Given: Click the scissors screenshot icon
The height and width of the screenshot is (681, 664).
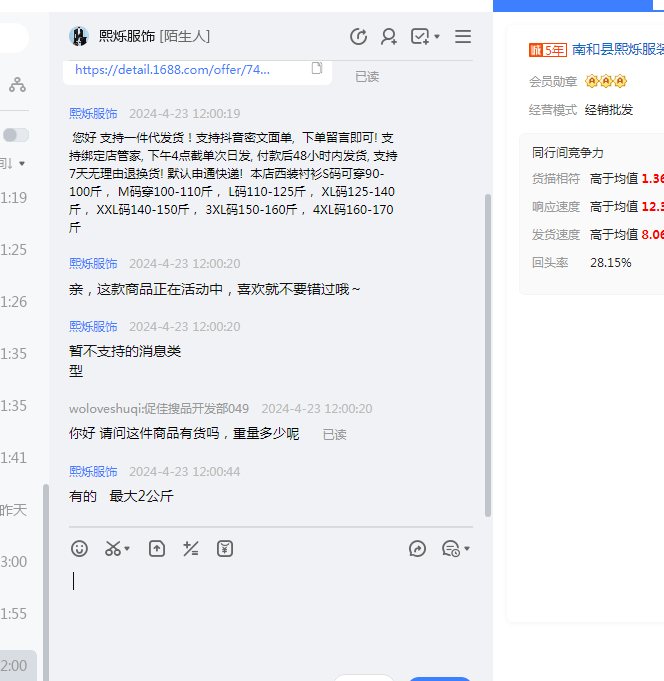Looking at the screenshot, I should pyautogui.click(x=113, y=548).
